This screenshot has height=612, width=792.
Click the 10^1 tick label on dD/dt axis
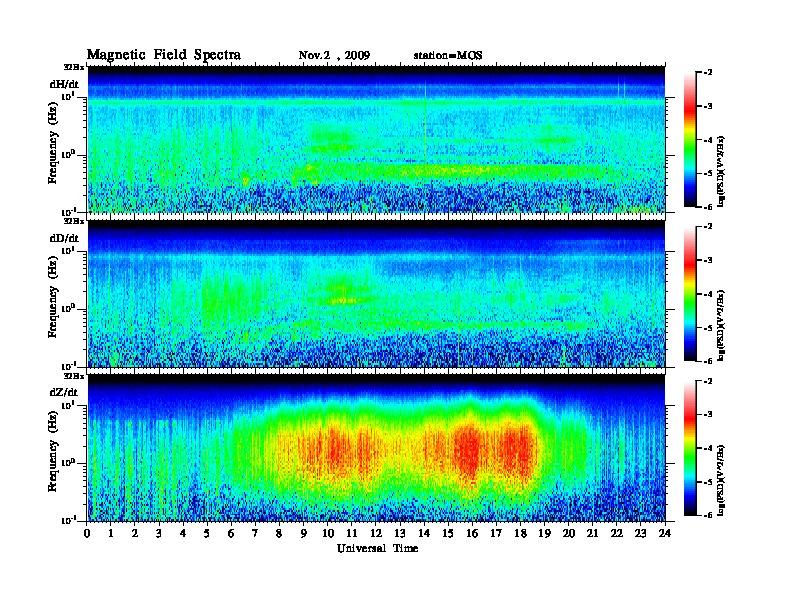[x=68, y=250]
